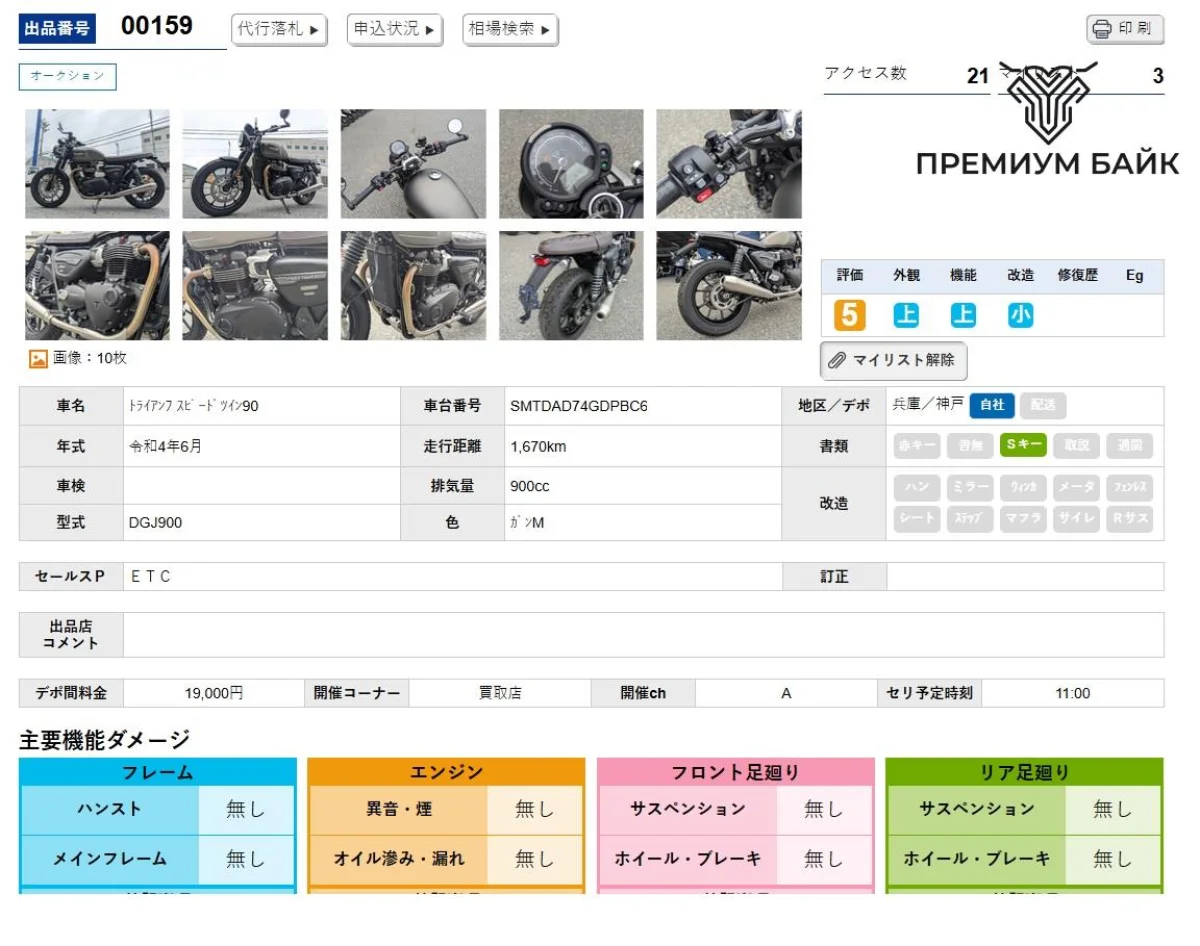Open the 相場検索 arrow button
1200x946 pixels.
tap(510, 30)
